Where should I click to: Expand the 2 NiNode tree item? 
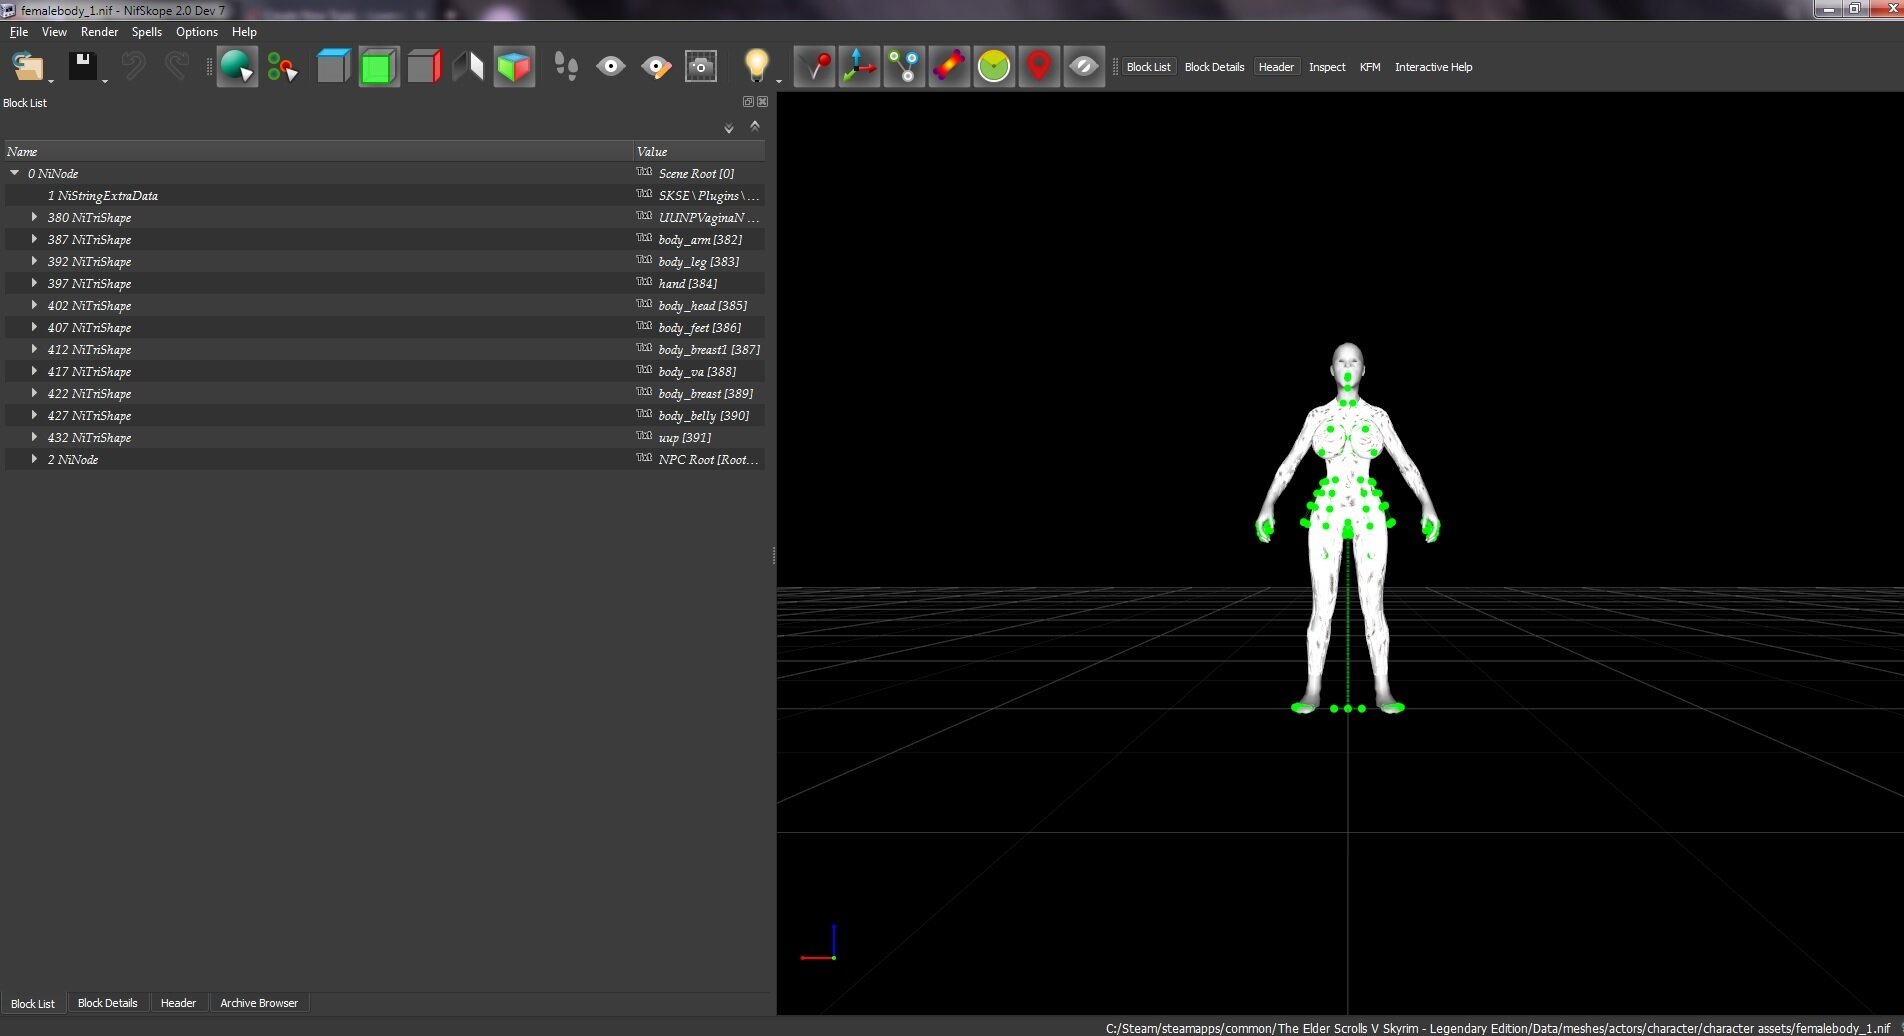click(34, 459)
